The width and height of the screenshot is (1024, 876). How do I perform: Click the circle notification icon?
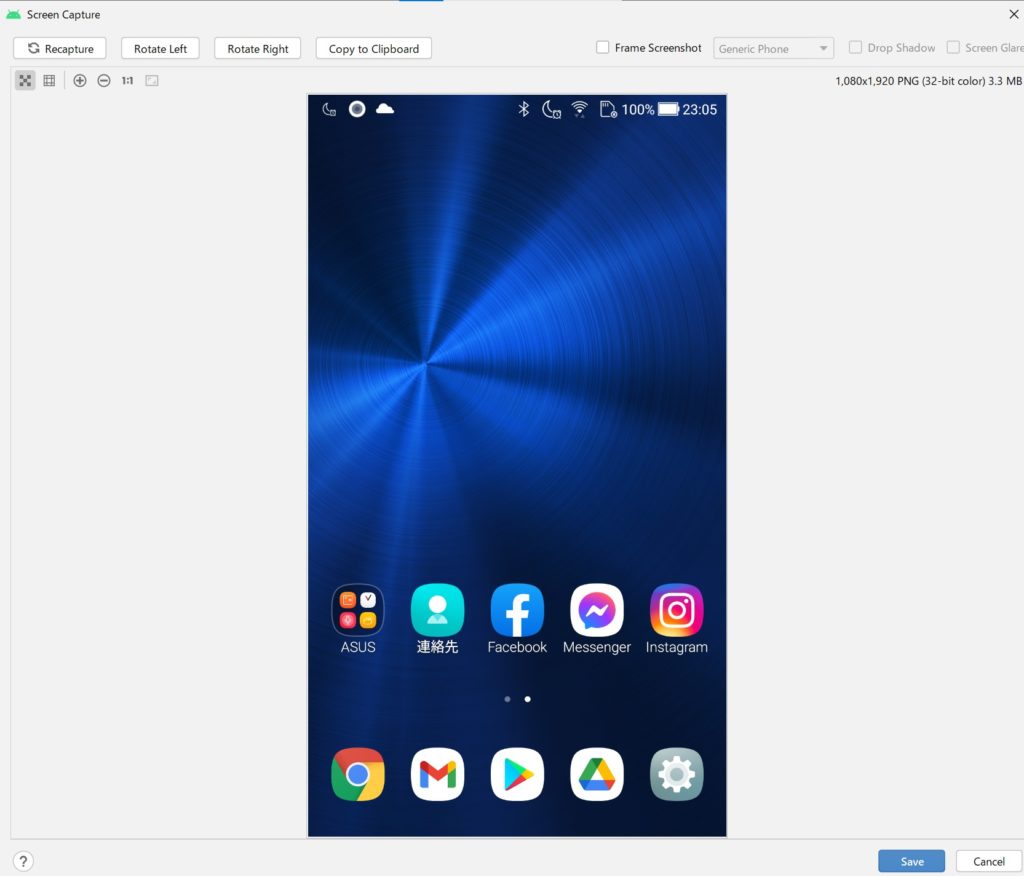tap(357, 108)
